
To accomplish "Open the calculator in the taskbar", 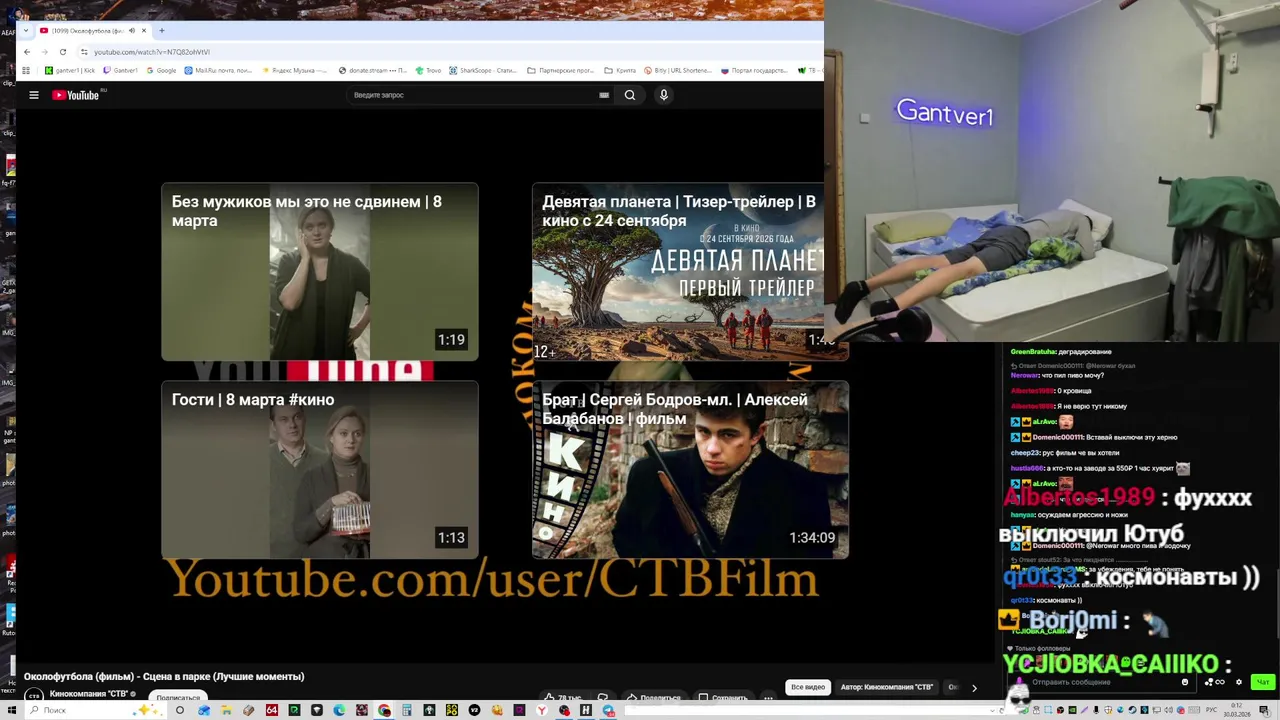I will click(407, 710).
